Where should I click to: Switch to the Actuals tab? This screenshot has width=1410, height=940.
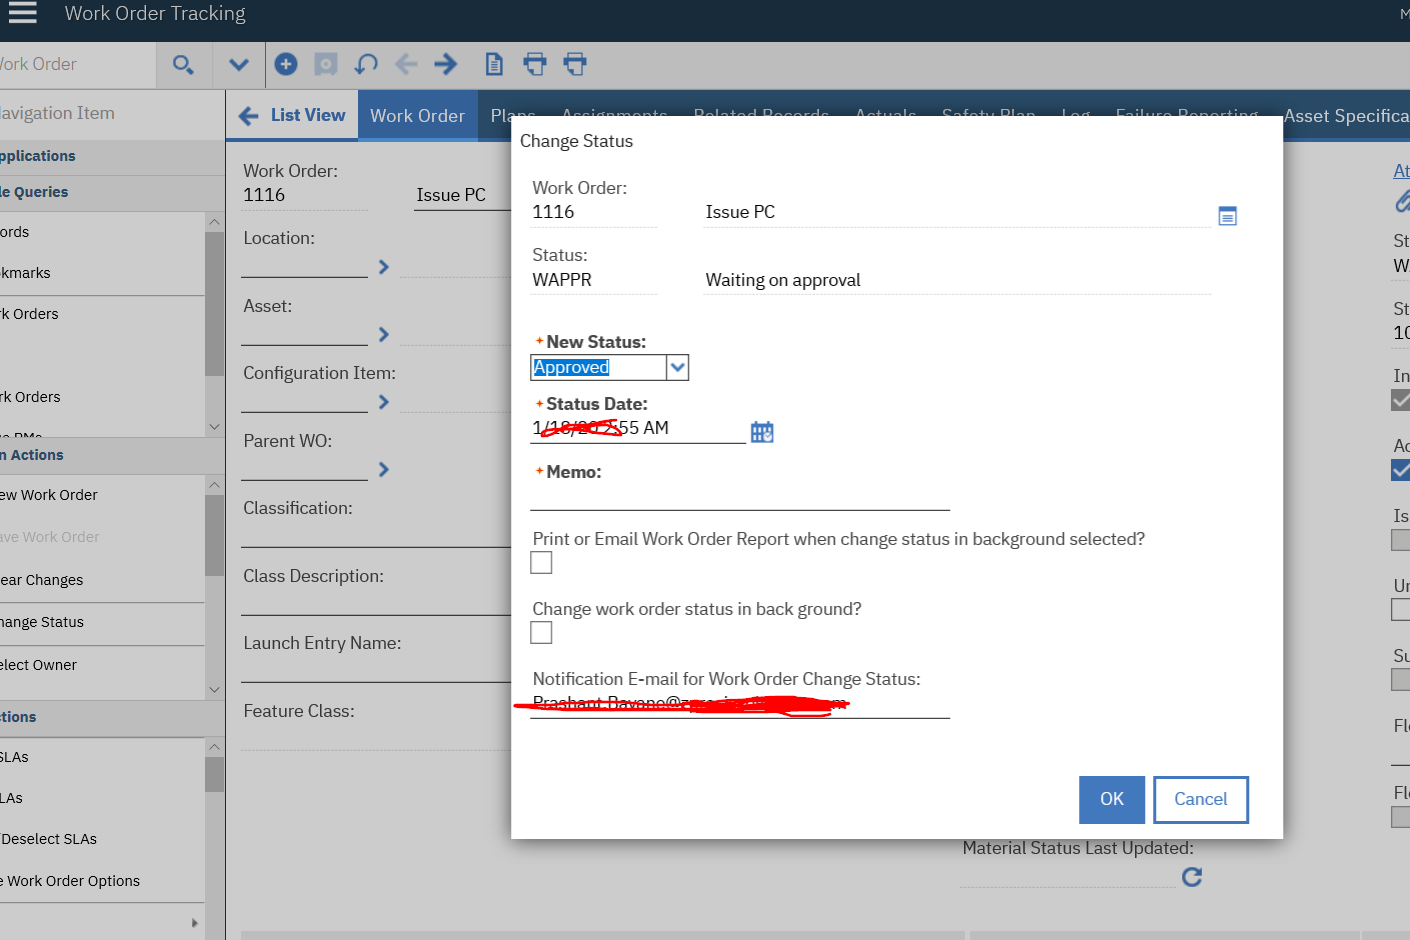[886, 115]
